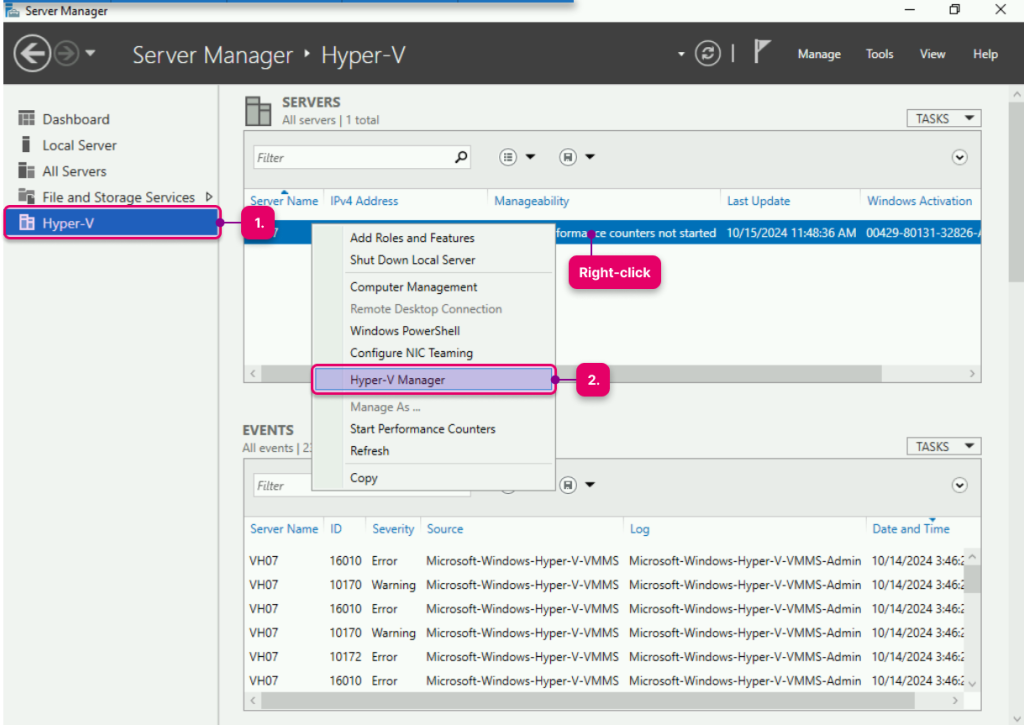
Task: Open the Manage menu
Action: [819, 54]
